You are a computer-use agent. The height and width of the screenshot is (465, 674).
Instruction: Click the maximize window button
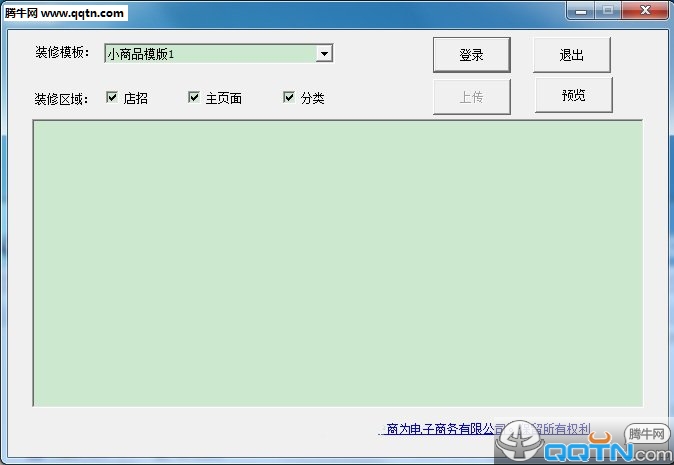pyautogui.click(x=608, y=10)
